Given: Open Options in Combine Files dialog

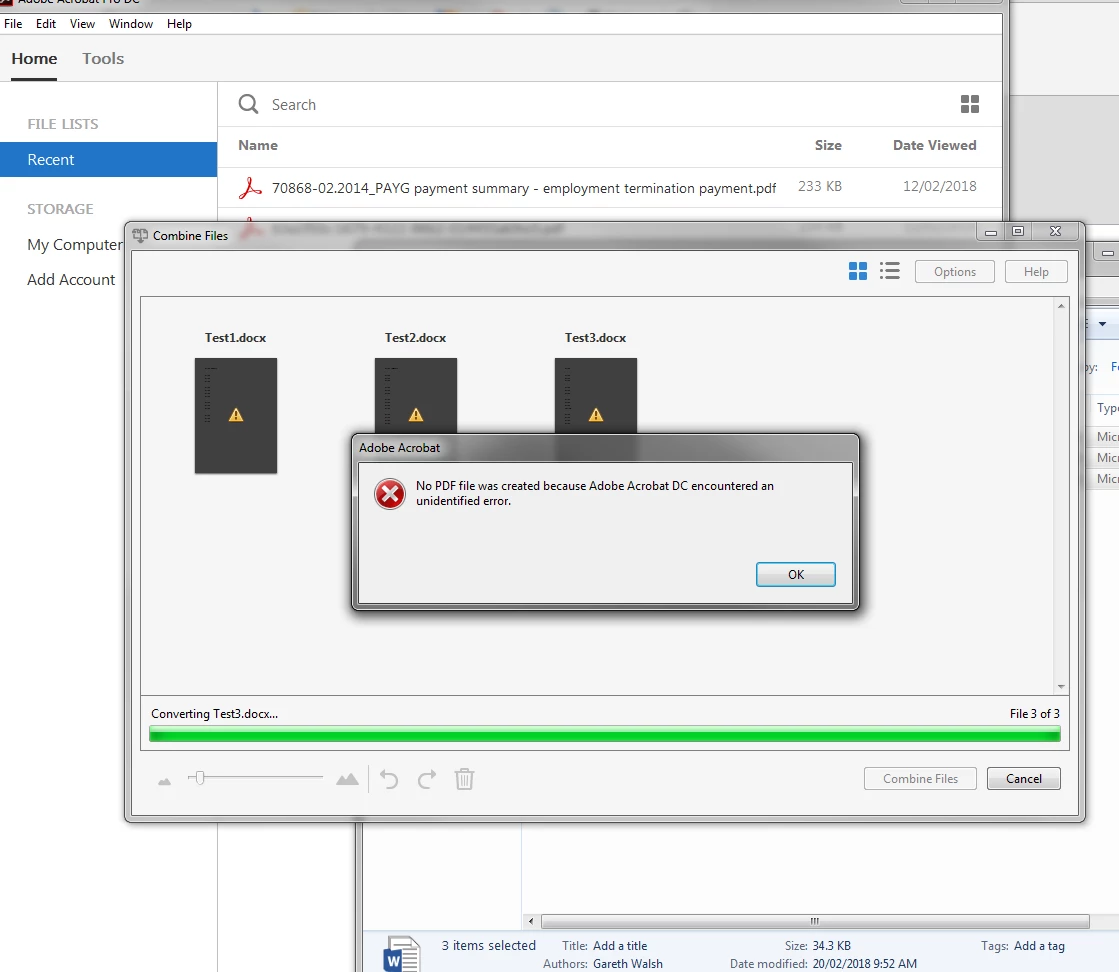Looking at the screenshot, I should coord(954,272).
